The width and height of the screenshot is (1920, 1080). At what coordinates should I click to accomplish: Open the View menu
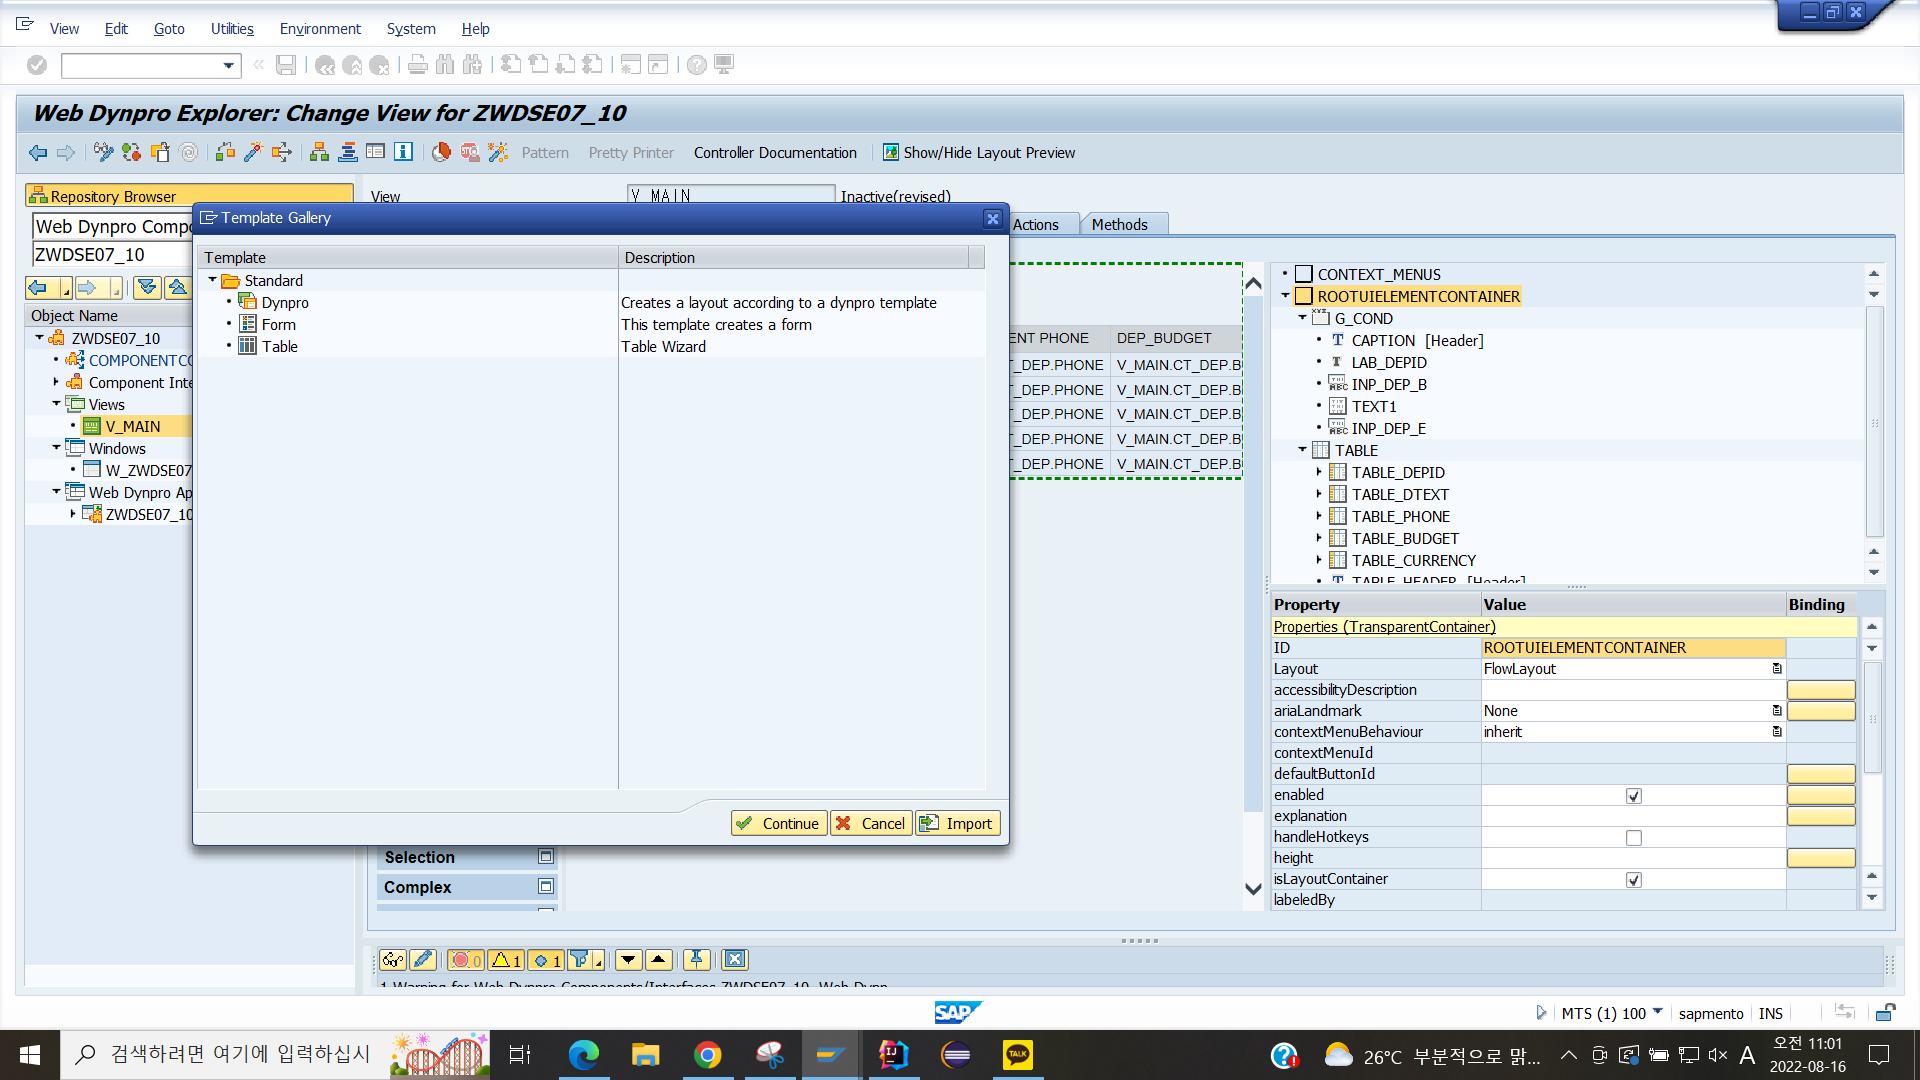(x=64, y=29)
